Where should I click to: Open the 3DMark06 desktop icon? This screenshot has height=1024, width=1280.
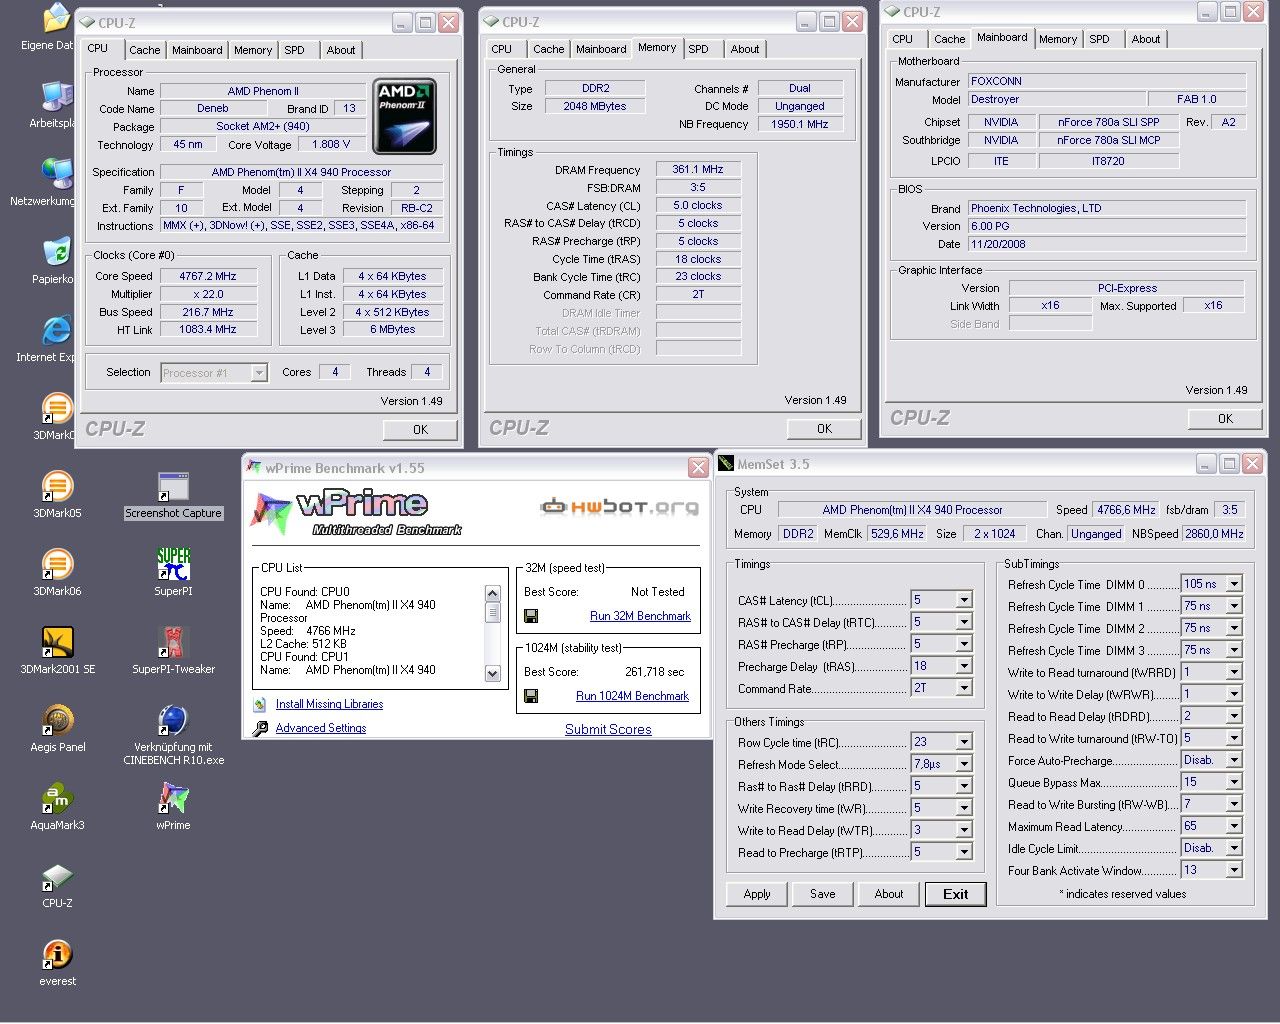(x=57, y=565)
